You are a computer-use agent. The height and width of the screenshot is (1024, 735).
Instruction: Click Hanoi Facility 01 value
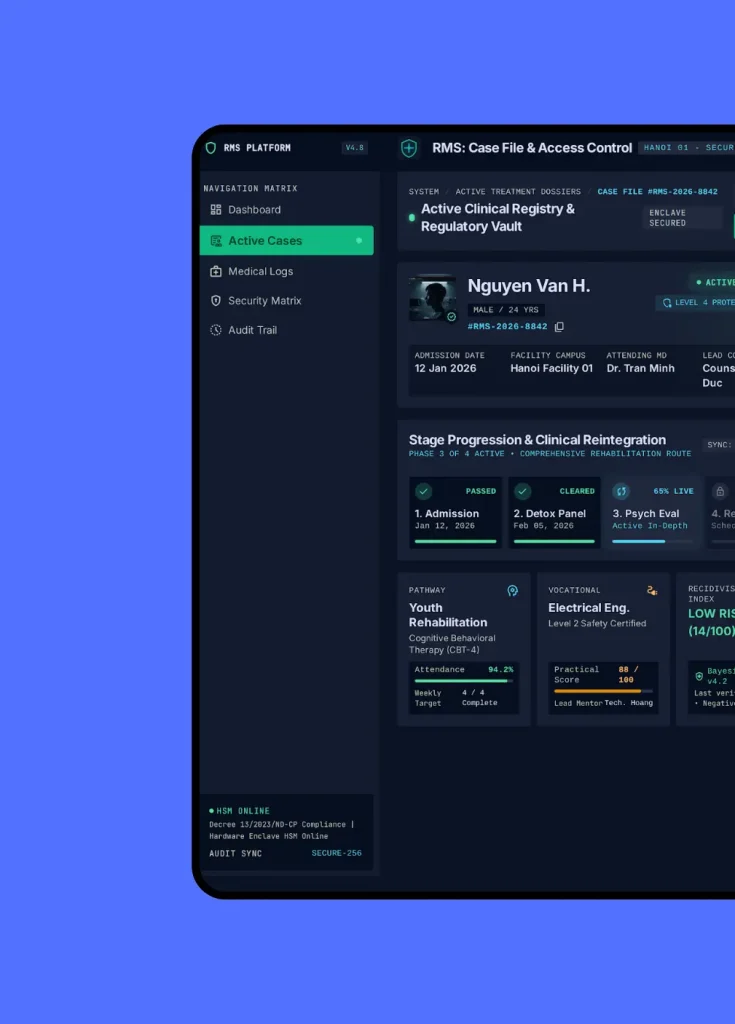[x=551, y=368]
